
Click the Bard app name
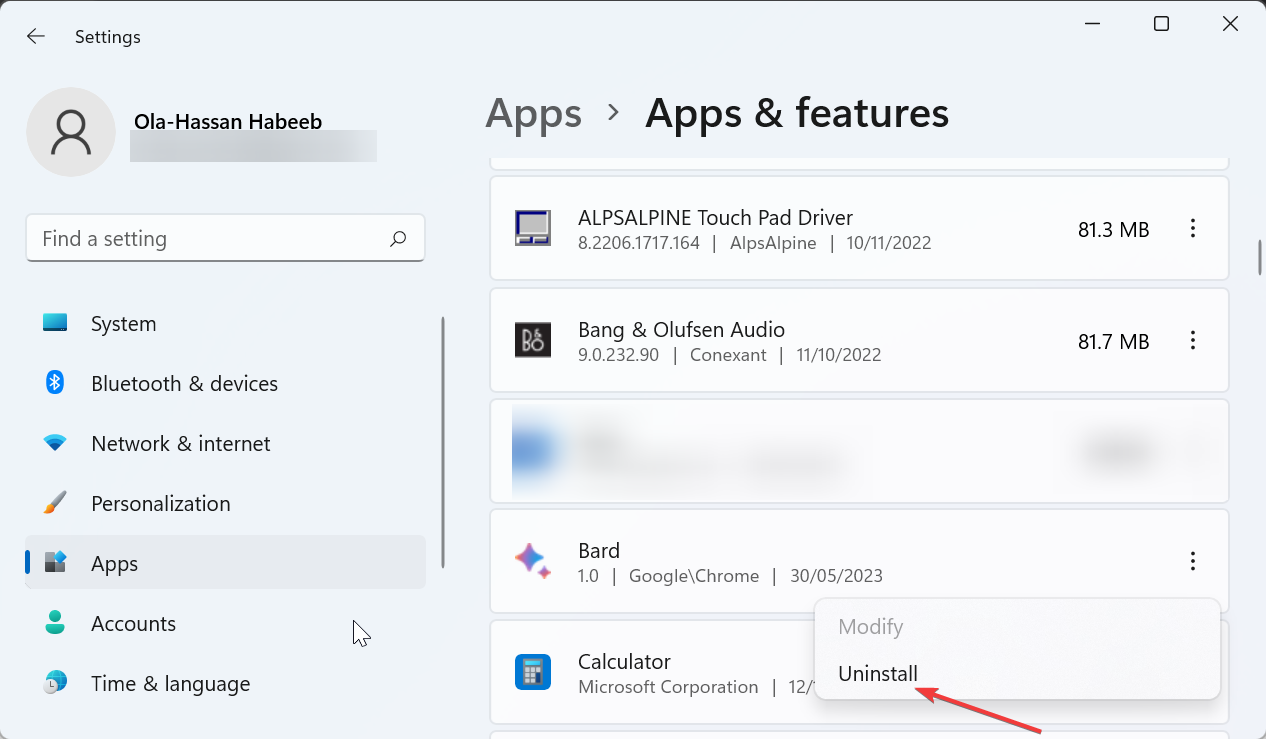click(599, 551)
